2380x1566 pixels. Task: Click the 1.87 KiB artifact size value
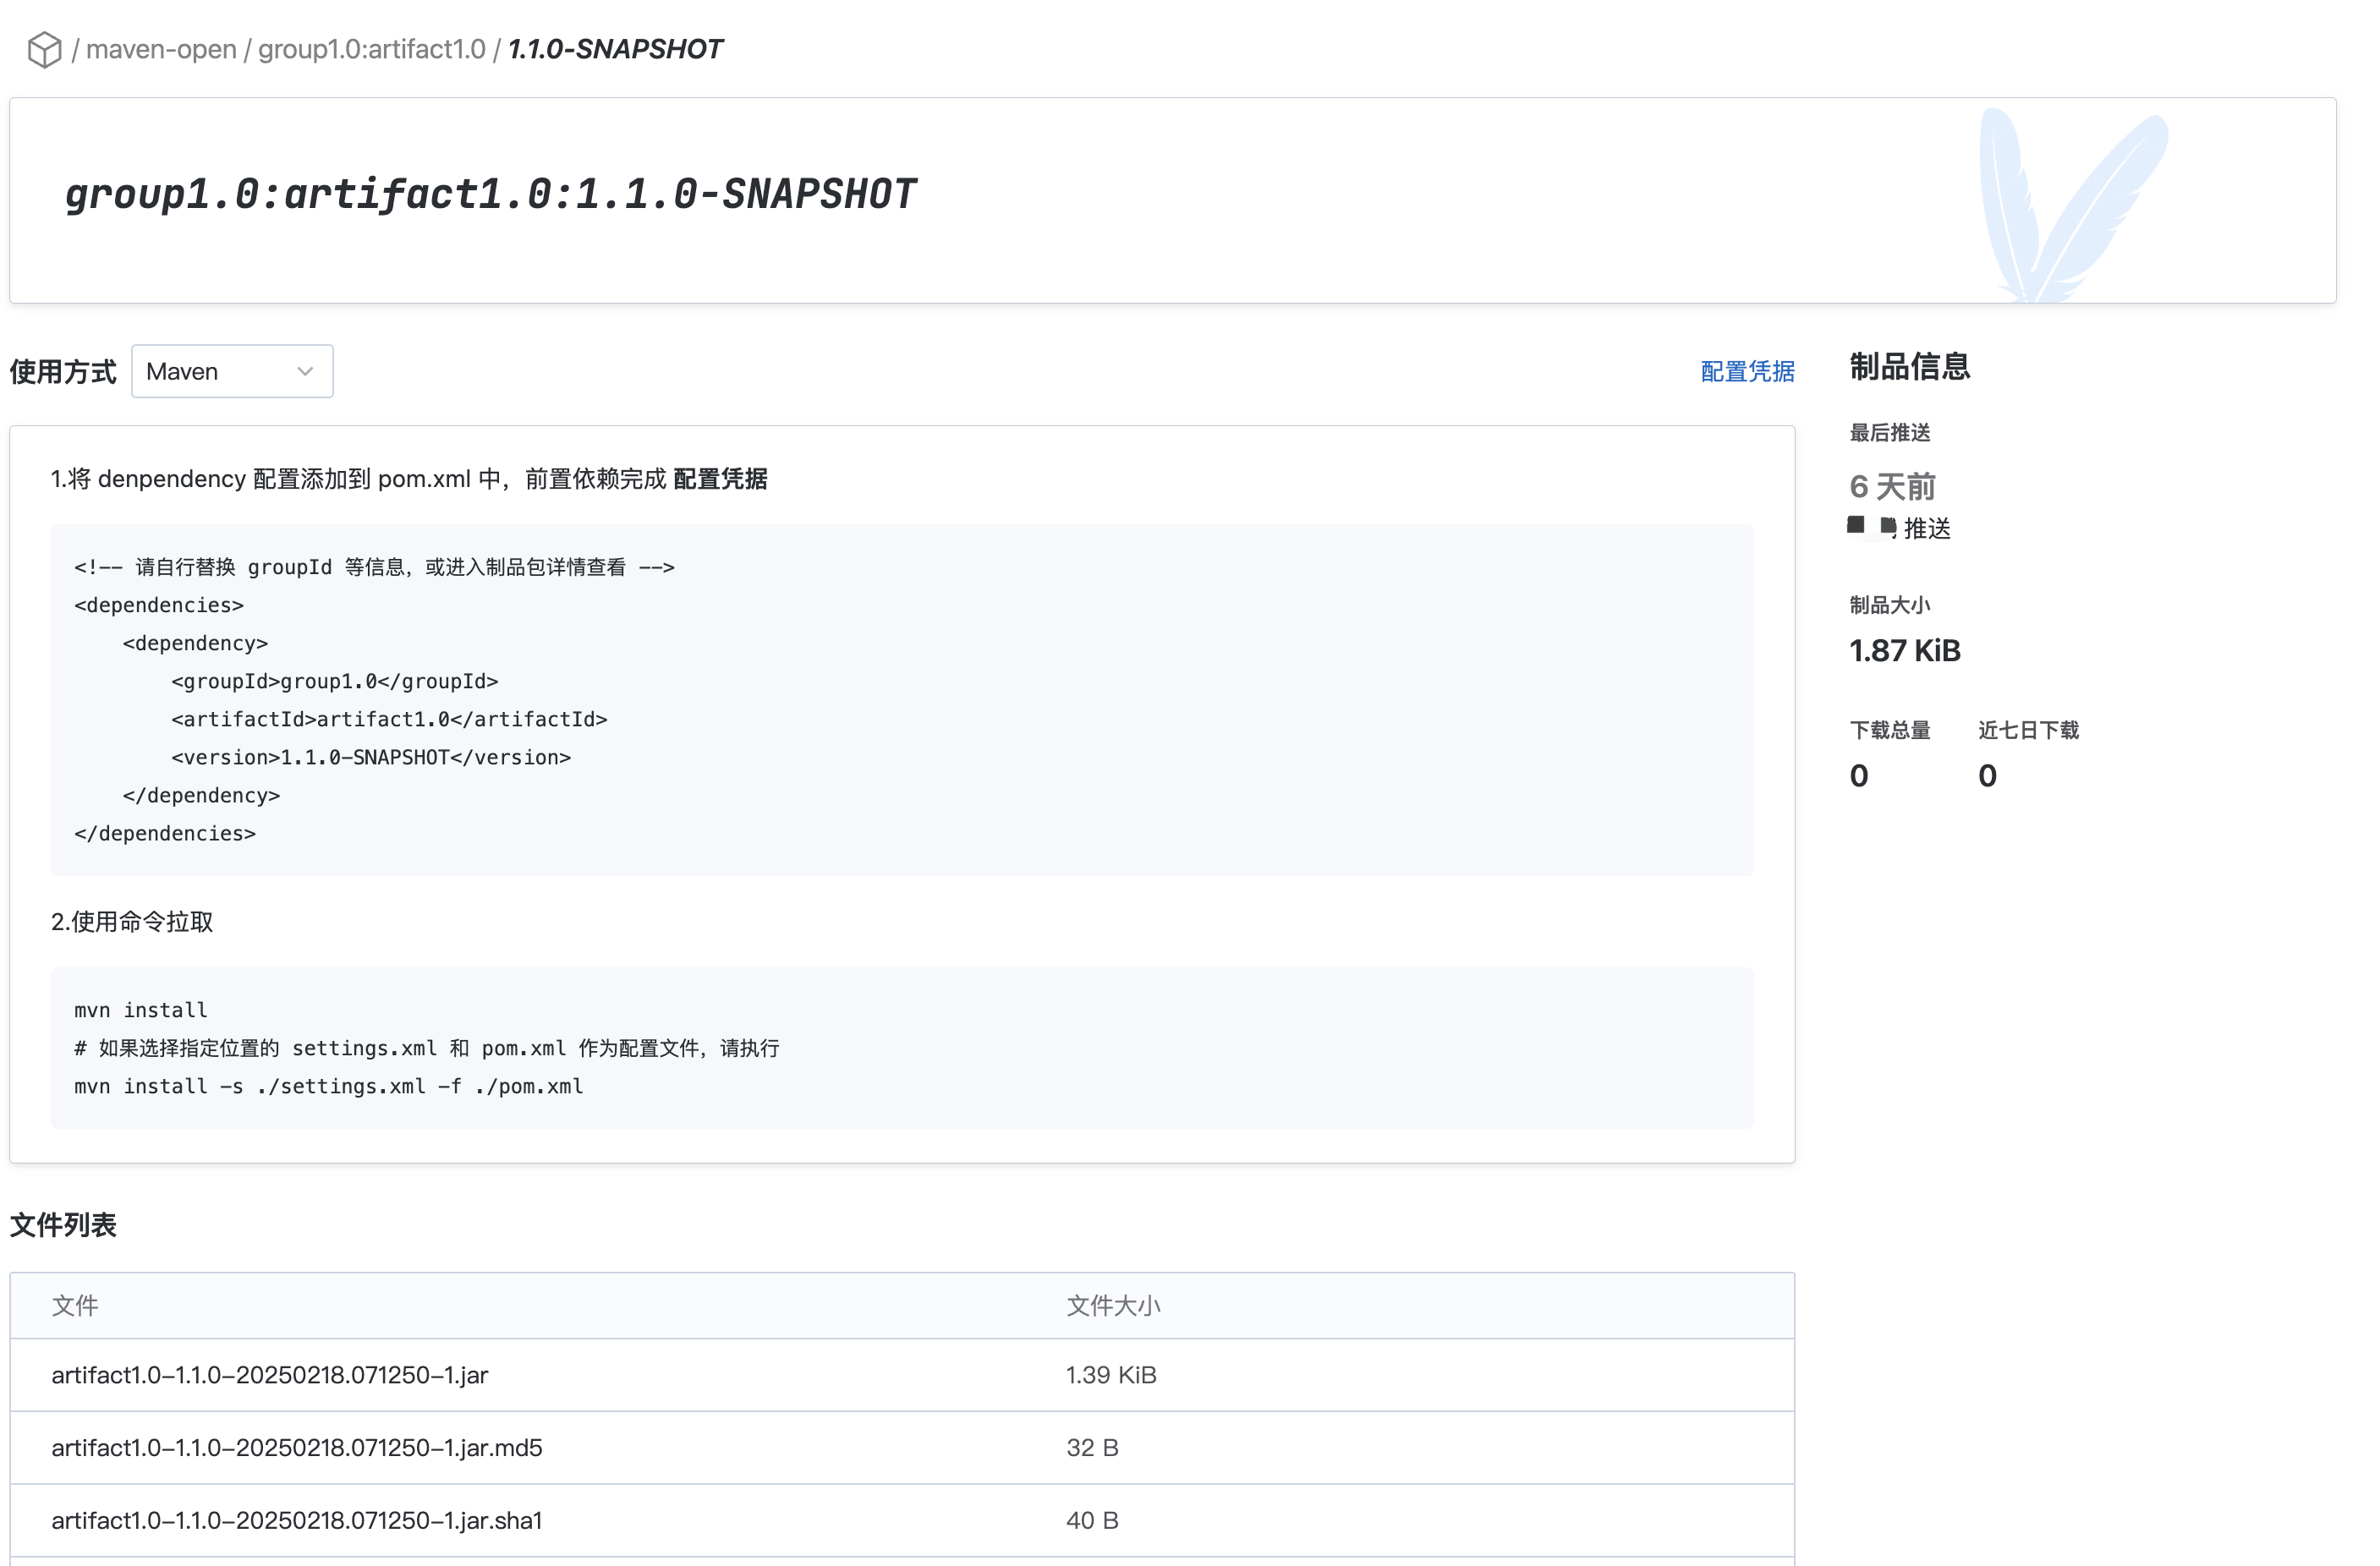coord(1904,651)
